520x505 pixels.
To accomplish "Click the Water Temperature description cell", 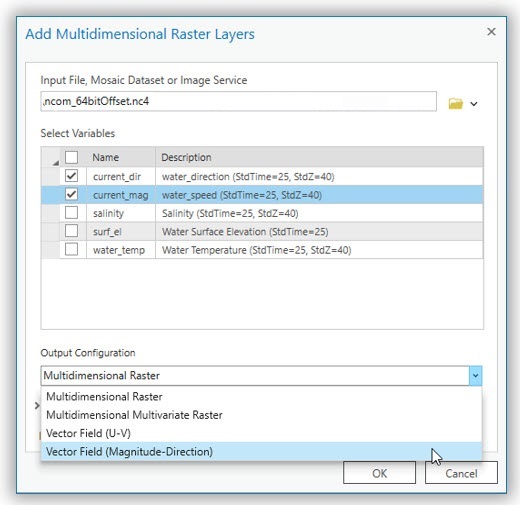I will (x=319, y=250).
